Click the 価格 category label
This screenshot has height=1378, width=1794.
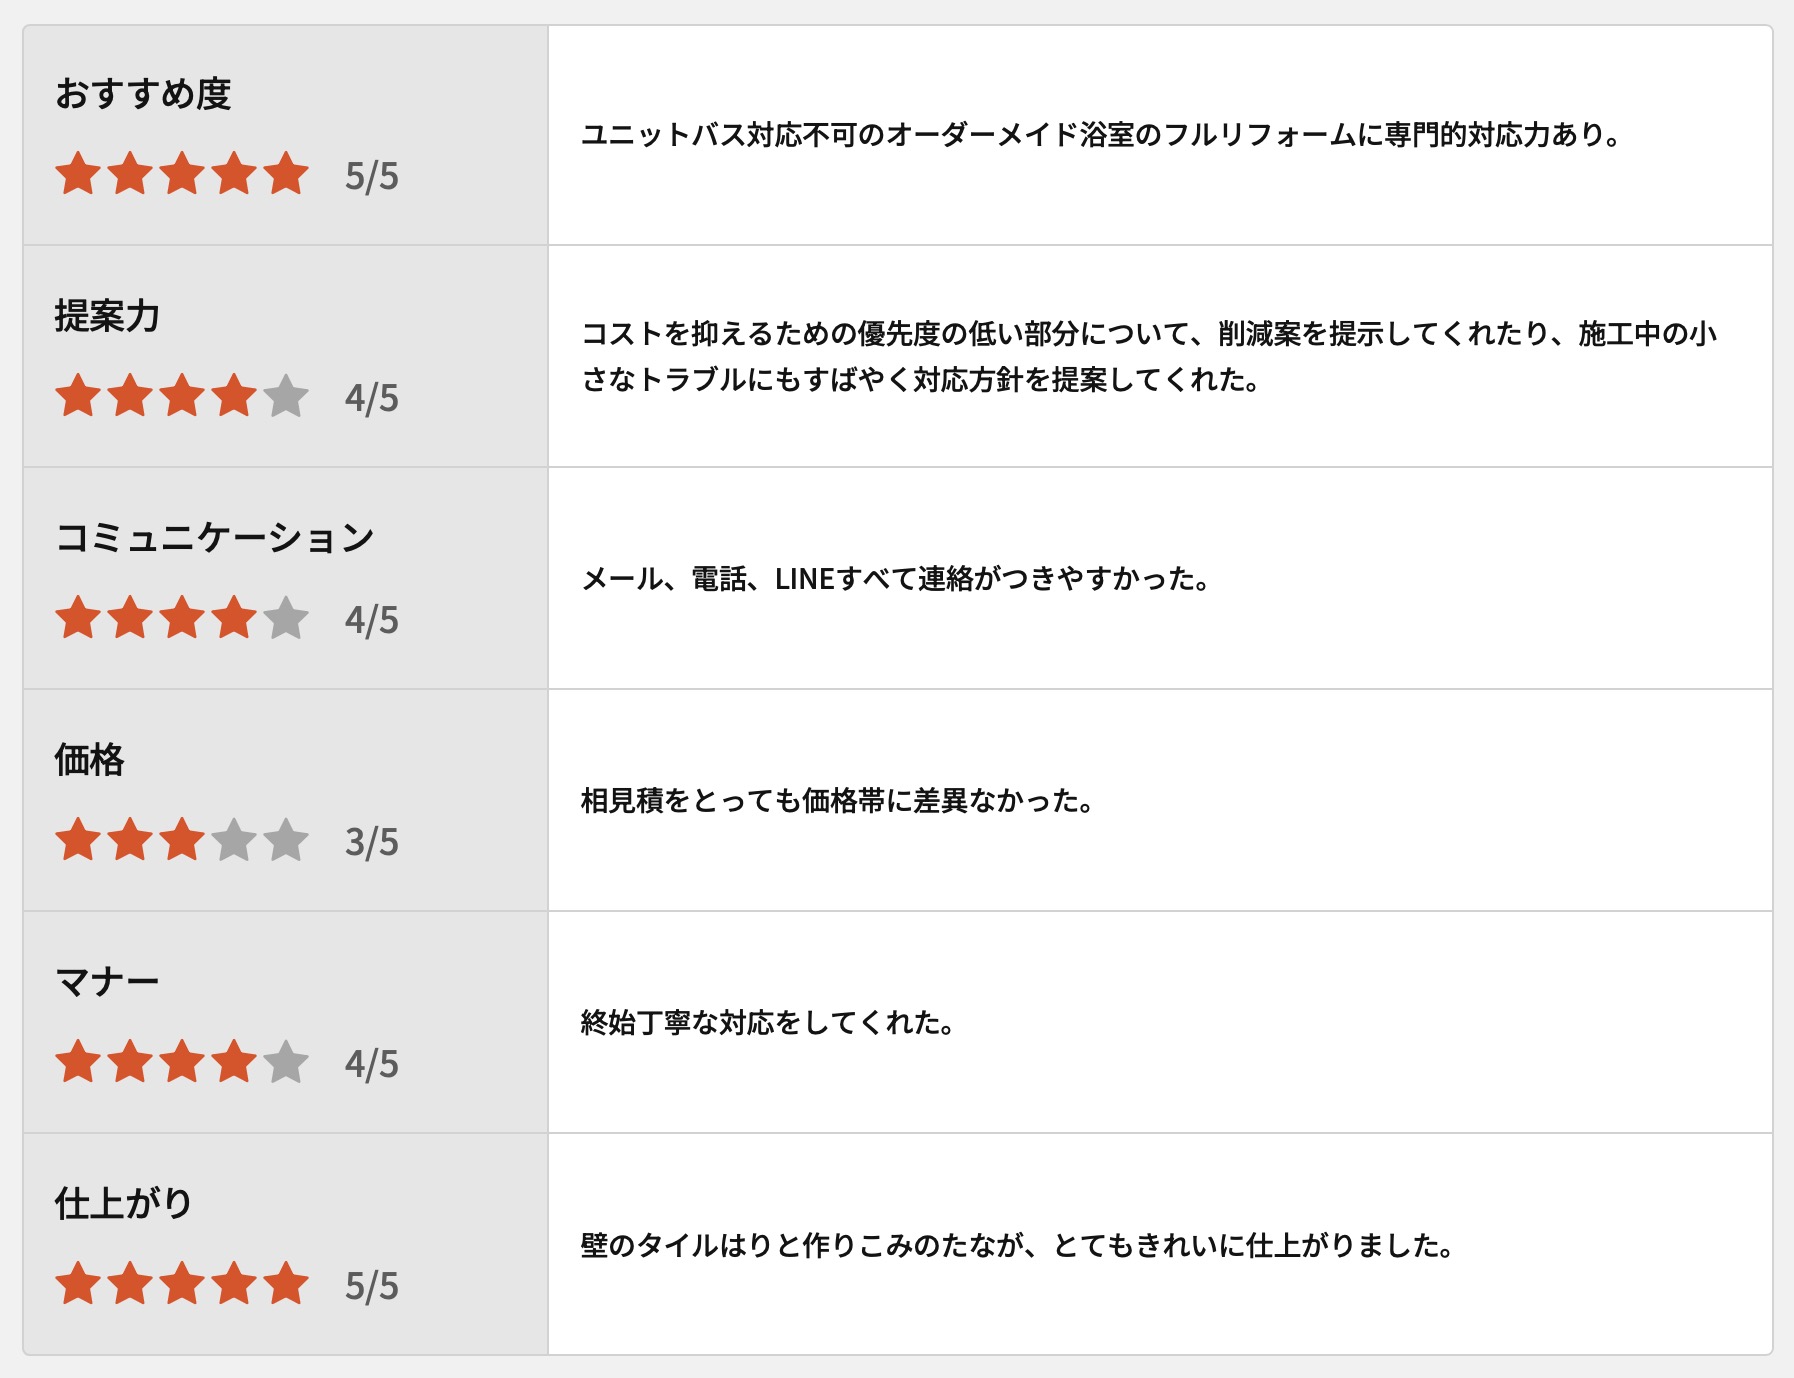click(x=90, y=760)
